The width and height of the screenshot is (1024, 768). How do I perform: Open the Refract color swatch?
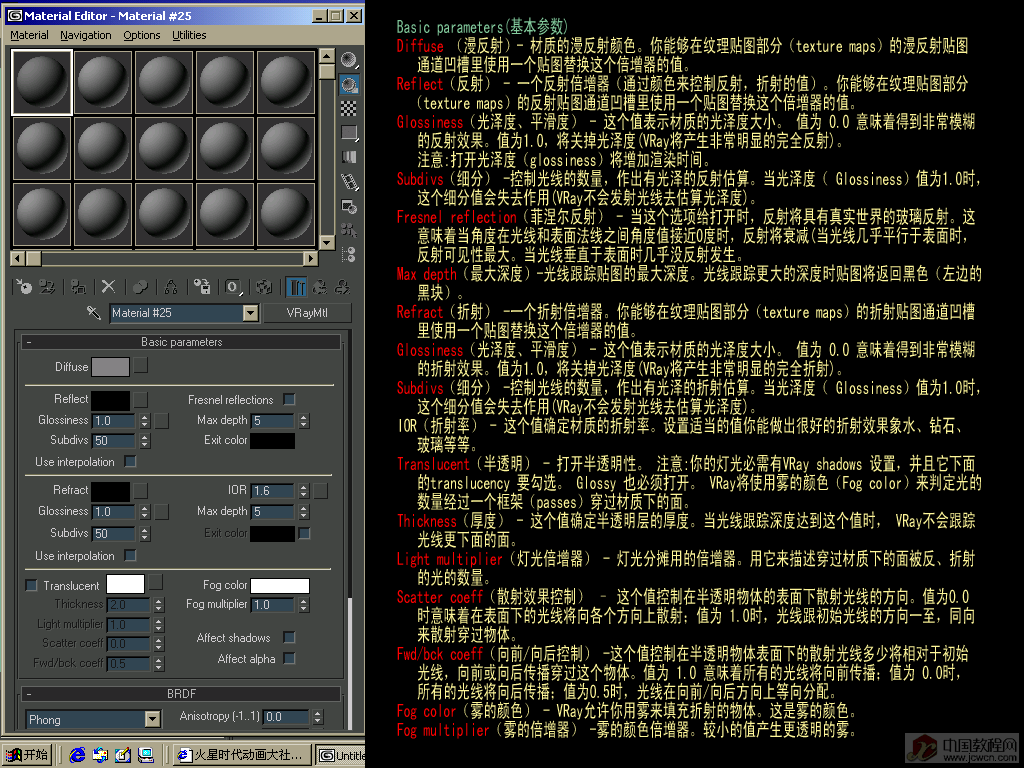point(110,490)
